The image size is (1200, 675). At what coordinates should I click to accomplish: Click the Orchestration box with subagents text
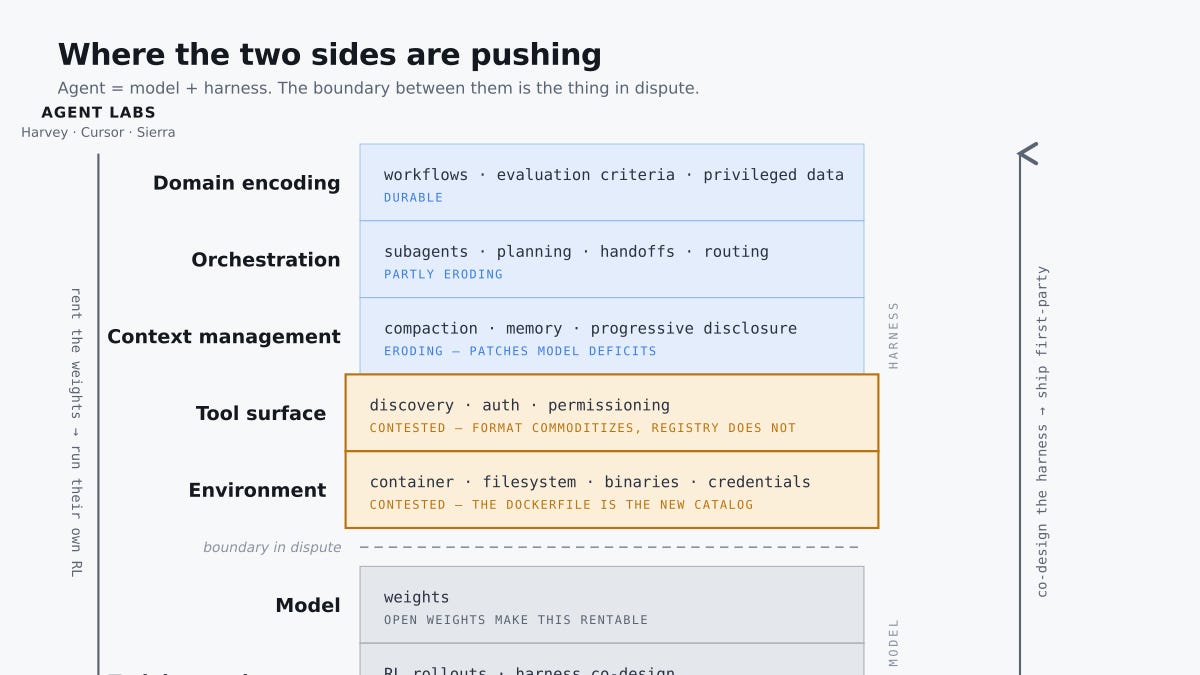coord(612,259)
